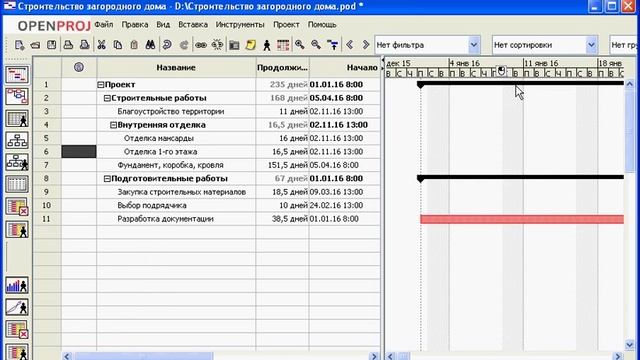Click the Open project folder icon
The height and width of the screenshot is (360, 640).
tap(36, 45)
